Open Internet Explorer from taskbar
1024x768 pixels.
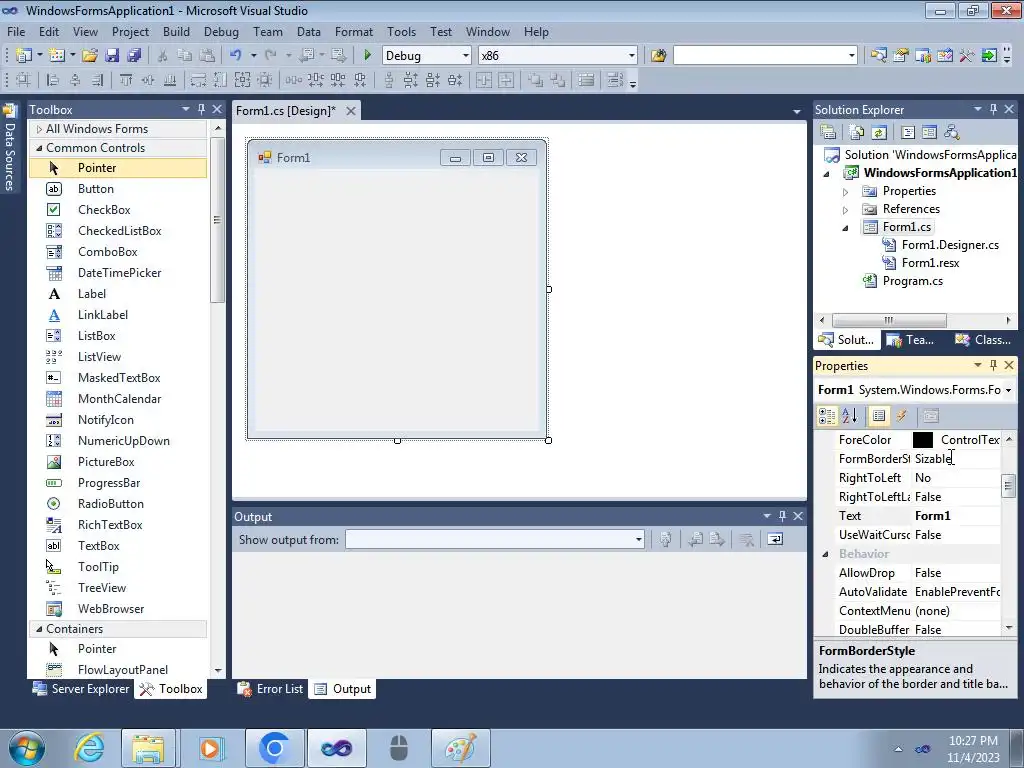point(89,748)
